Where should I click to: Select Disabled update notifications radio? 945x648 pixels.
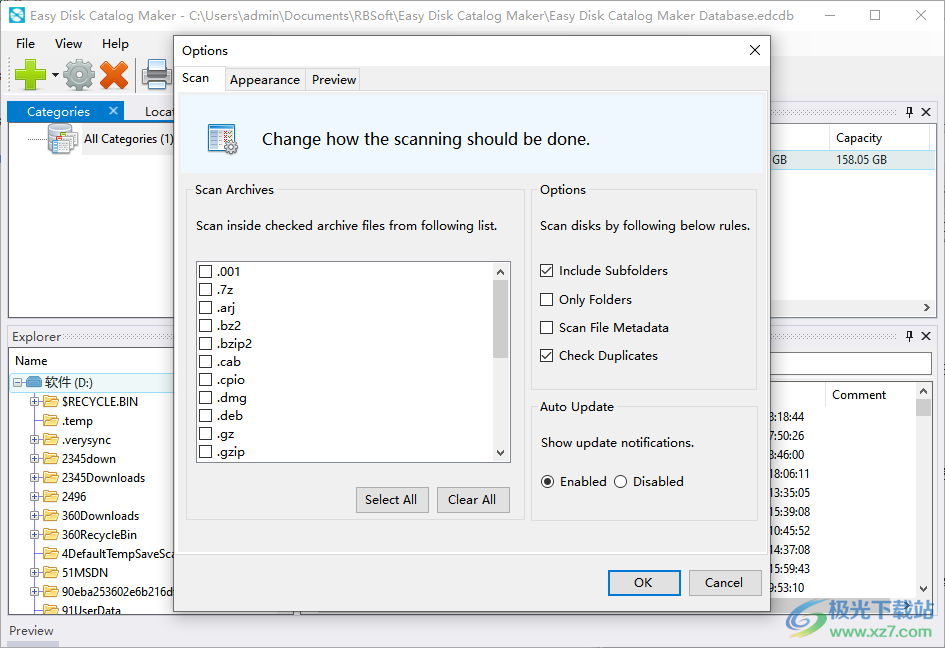click(621, 482)
